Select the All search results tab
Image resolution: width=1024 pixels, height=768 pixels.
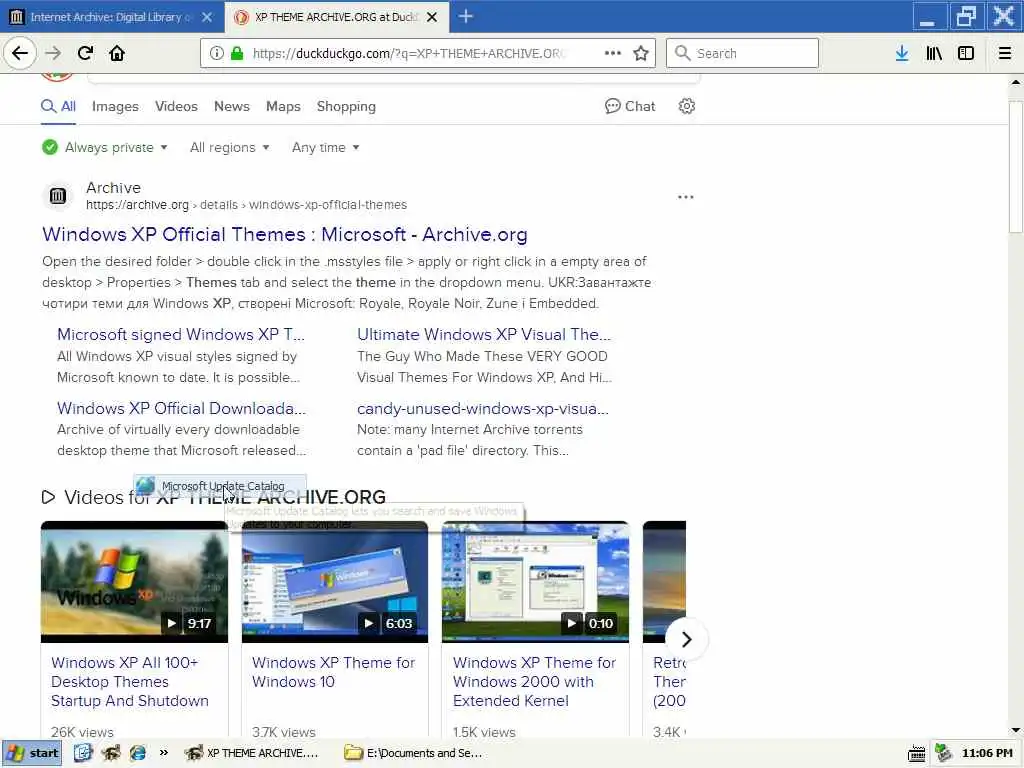[x=59, y=106]
